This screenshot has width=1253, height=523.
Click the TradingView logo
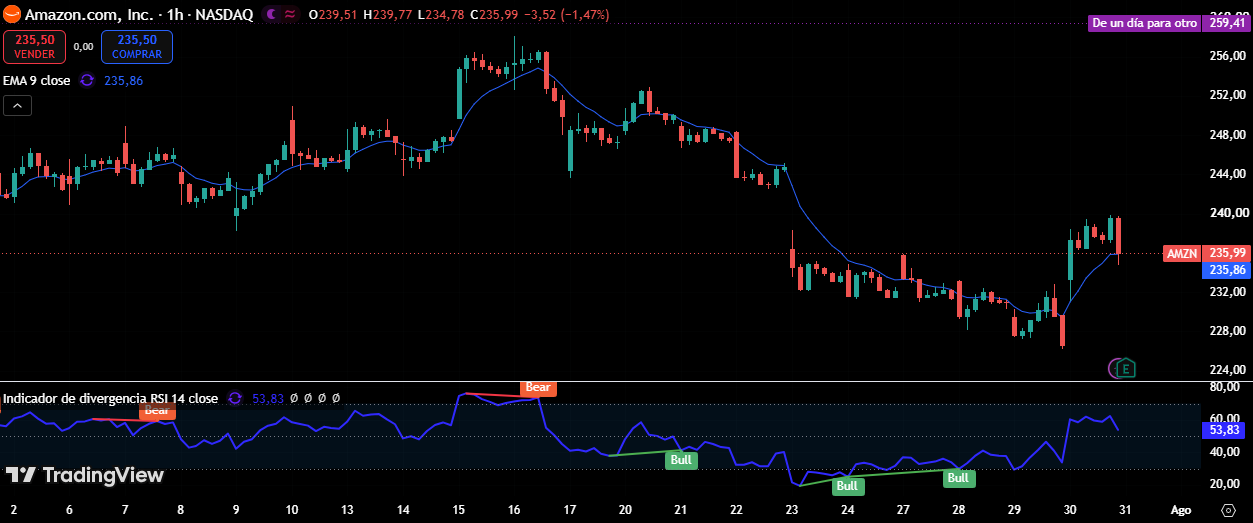85,475
